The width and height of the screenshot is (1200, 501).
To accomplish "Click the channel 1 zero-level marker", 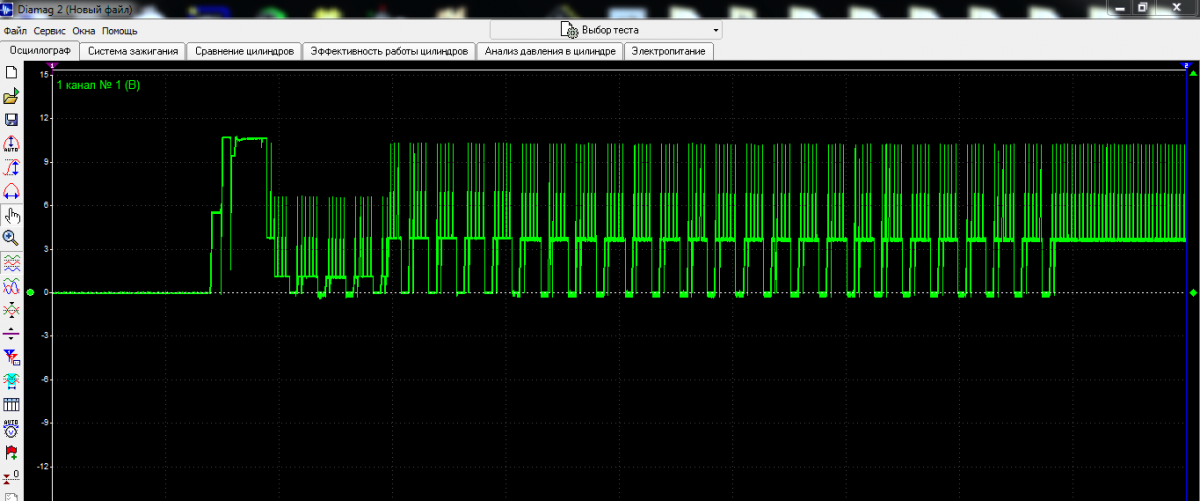I will pyautogui.click(x=31, y=293).
